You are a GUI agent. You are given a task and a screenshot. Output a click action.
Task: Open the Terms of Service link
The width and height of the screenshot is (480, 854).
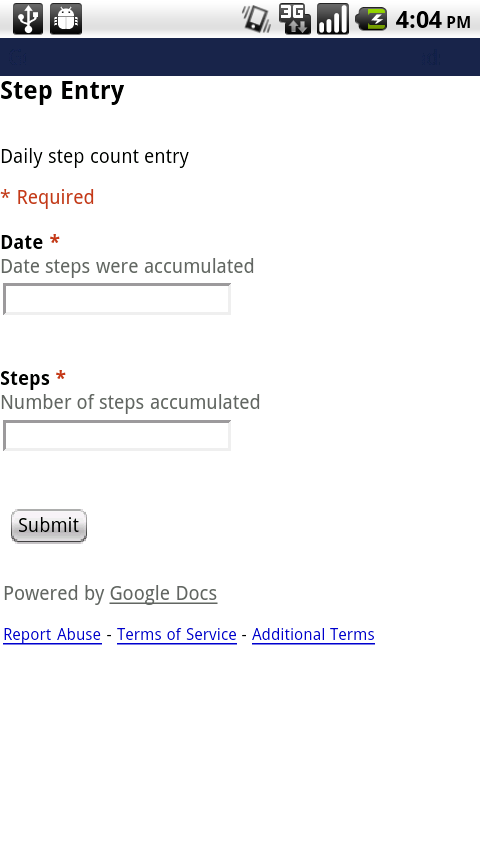coord(177,635)
